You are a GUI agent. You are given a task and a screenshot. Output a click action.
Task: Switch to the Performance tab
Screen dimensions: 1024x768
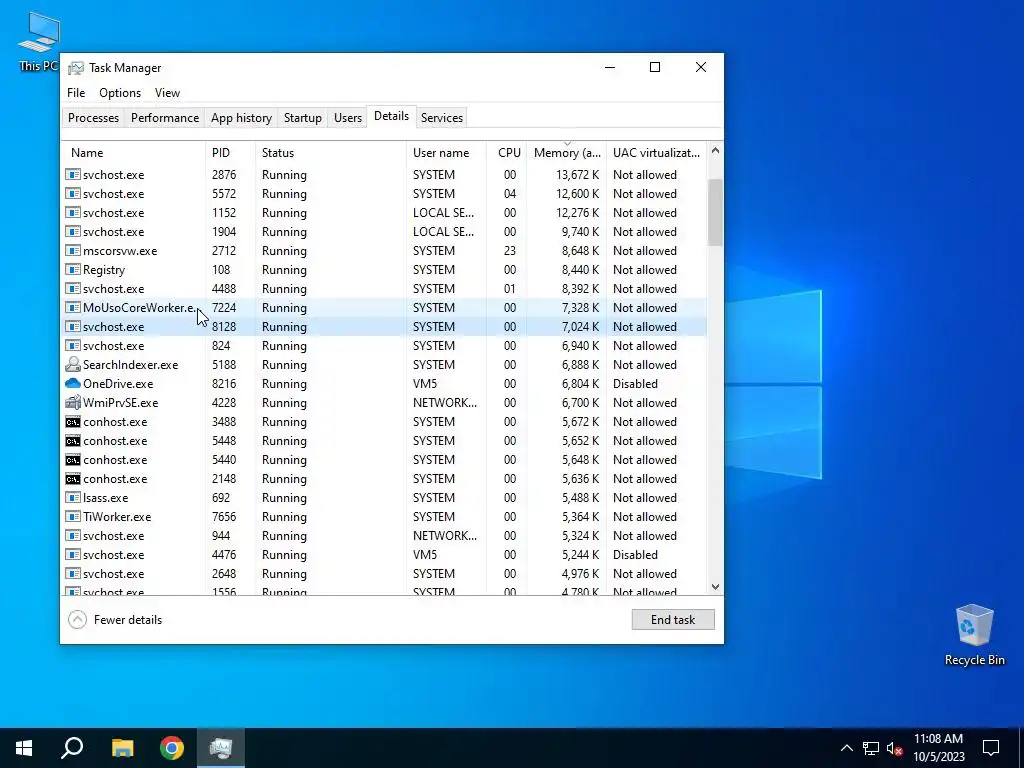point(165,118)
